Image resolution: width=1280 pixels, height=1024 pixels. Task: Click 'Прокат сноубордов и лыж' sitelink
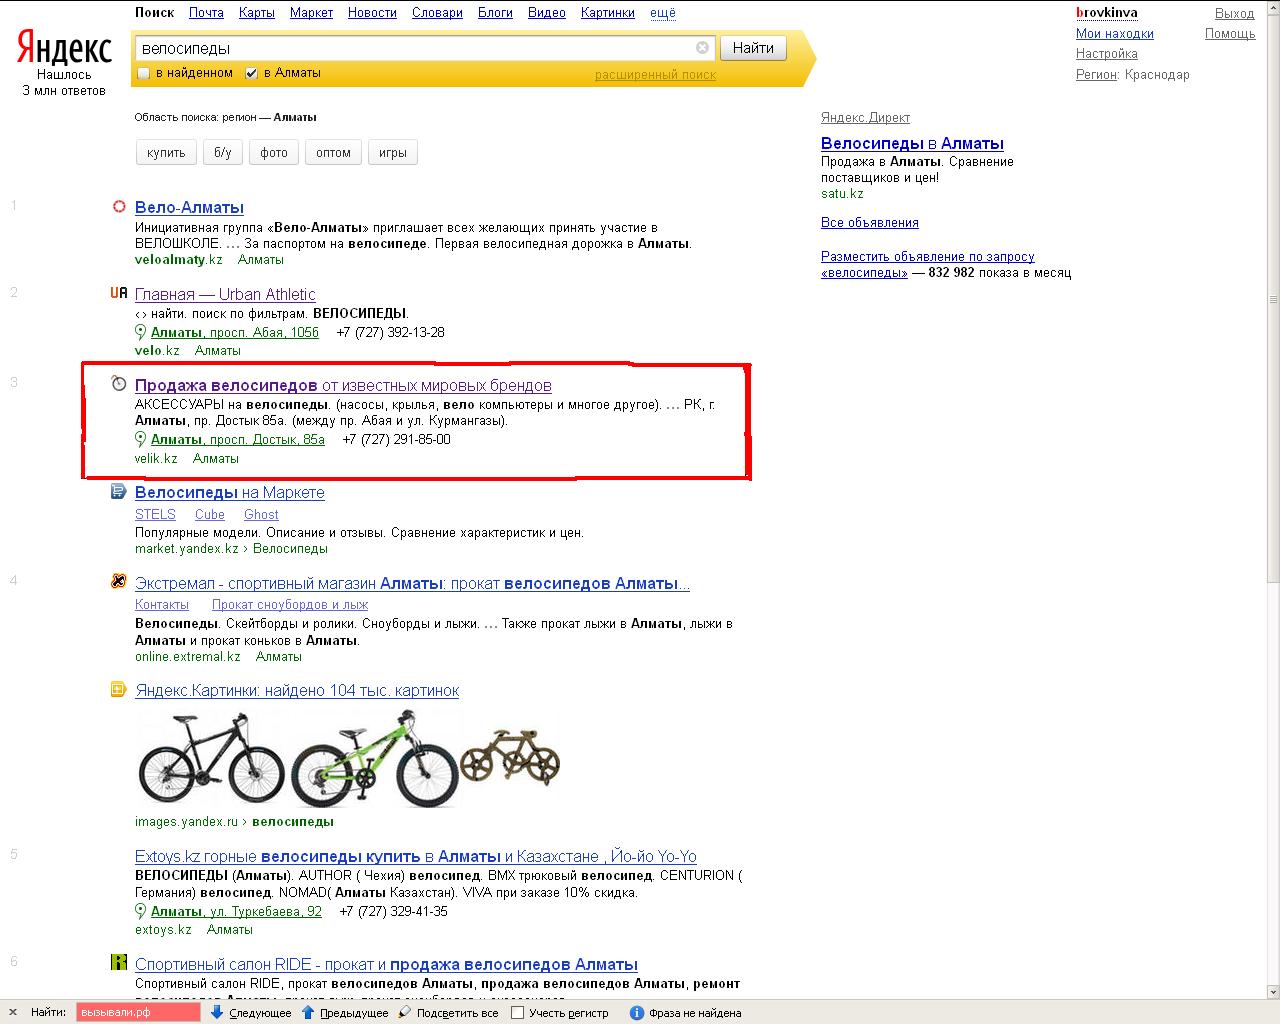pyautogui.click(x=290, y=605)
